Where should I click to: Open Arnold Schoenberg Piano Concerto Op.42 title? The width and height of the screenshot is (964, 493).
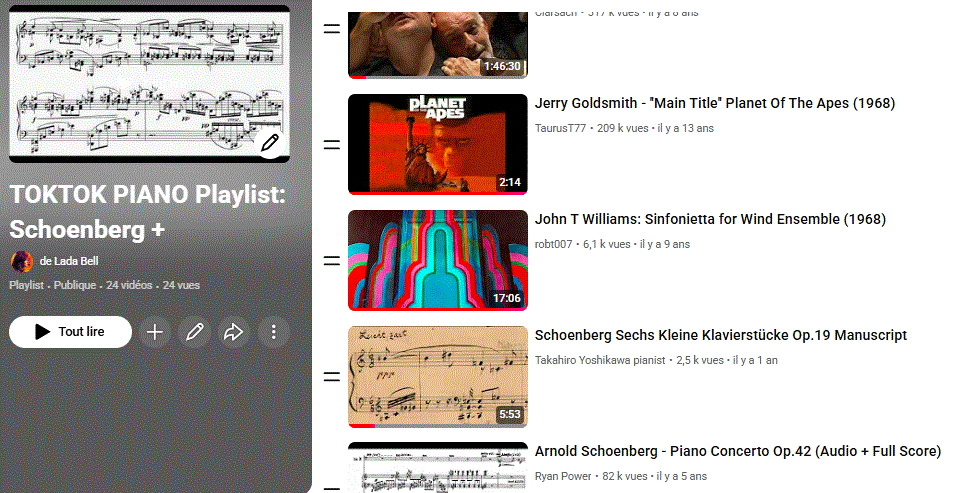click(738, 451)
